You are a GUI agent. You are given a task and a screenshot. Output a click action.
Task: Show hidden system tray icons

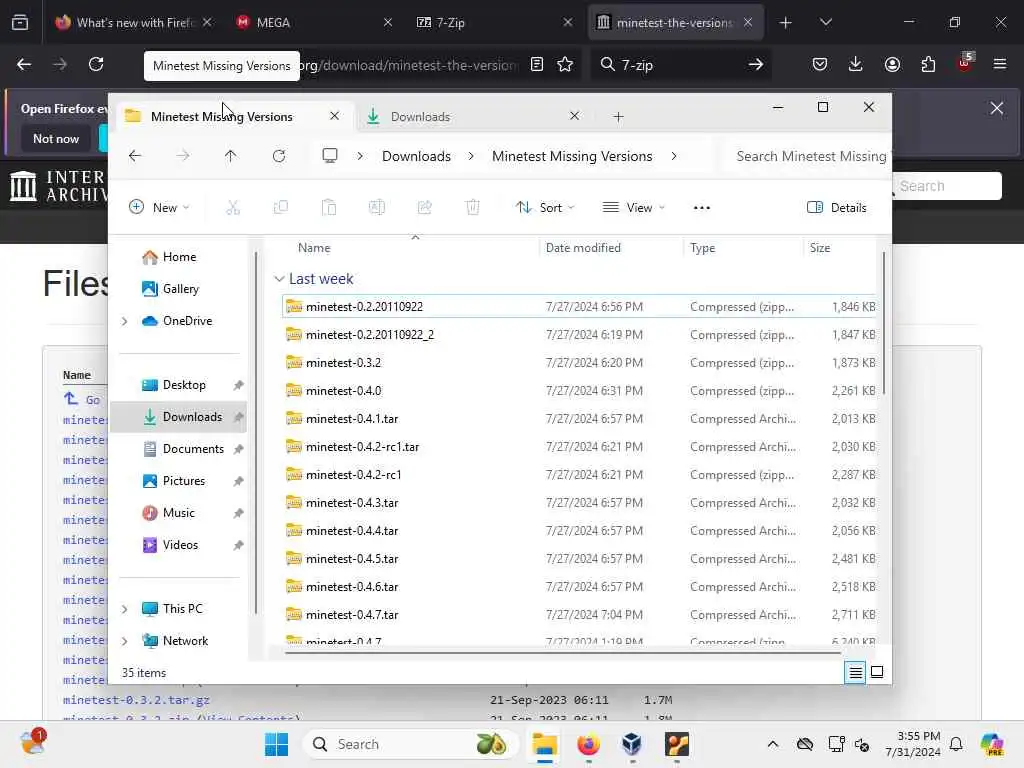click(x=773, y=744)
